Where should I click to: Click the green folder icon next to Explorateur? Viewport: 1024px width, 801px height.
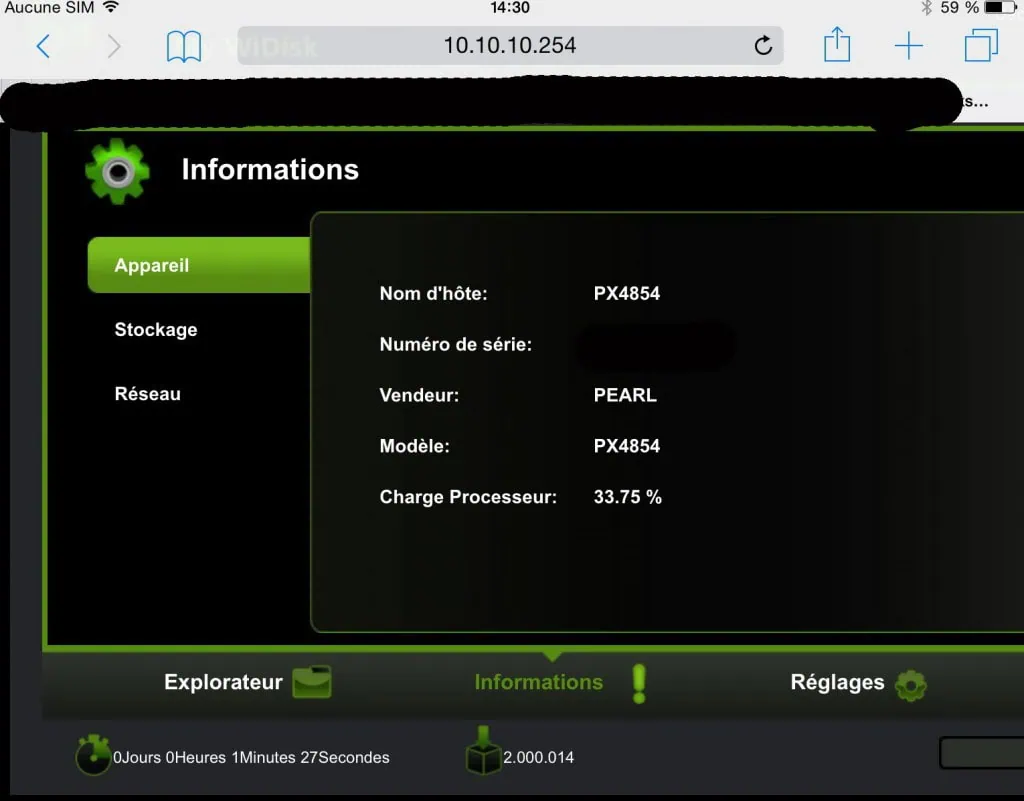(312, 683)
